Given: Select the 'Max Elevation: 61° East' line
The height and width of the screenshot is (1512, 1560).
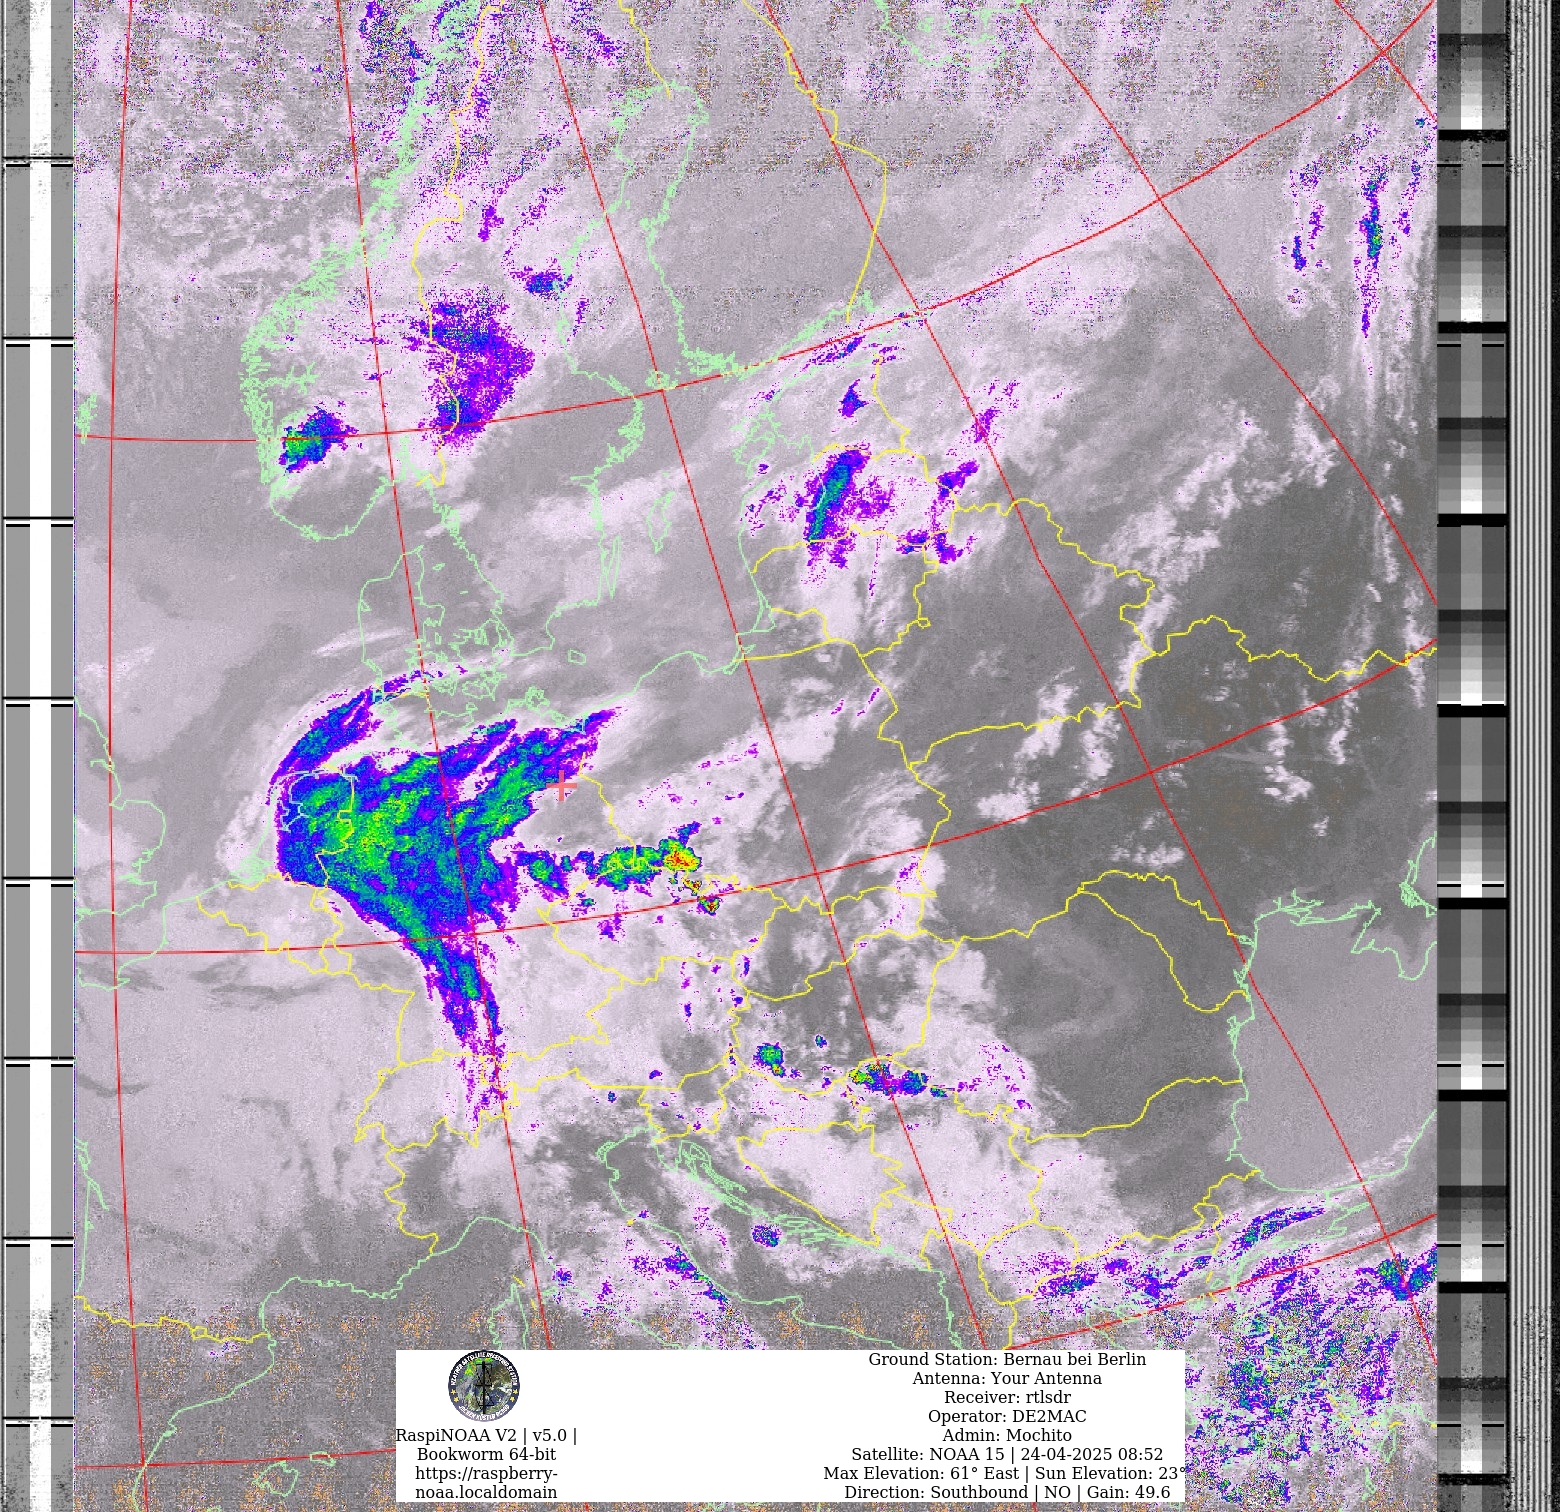Looking at the screenshot, I should (1005, 1473).
